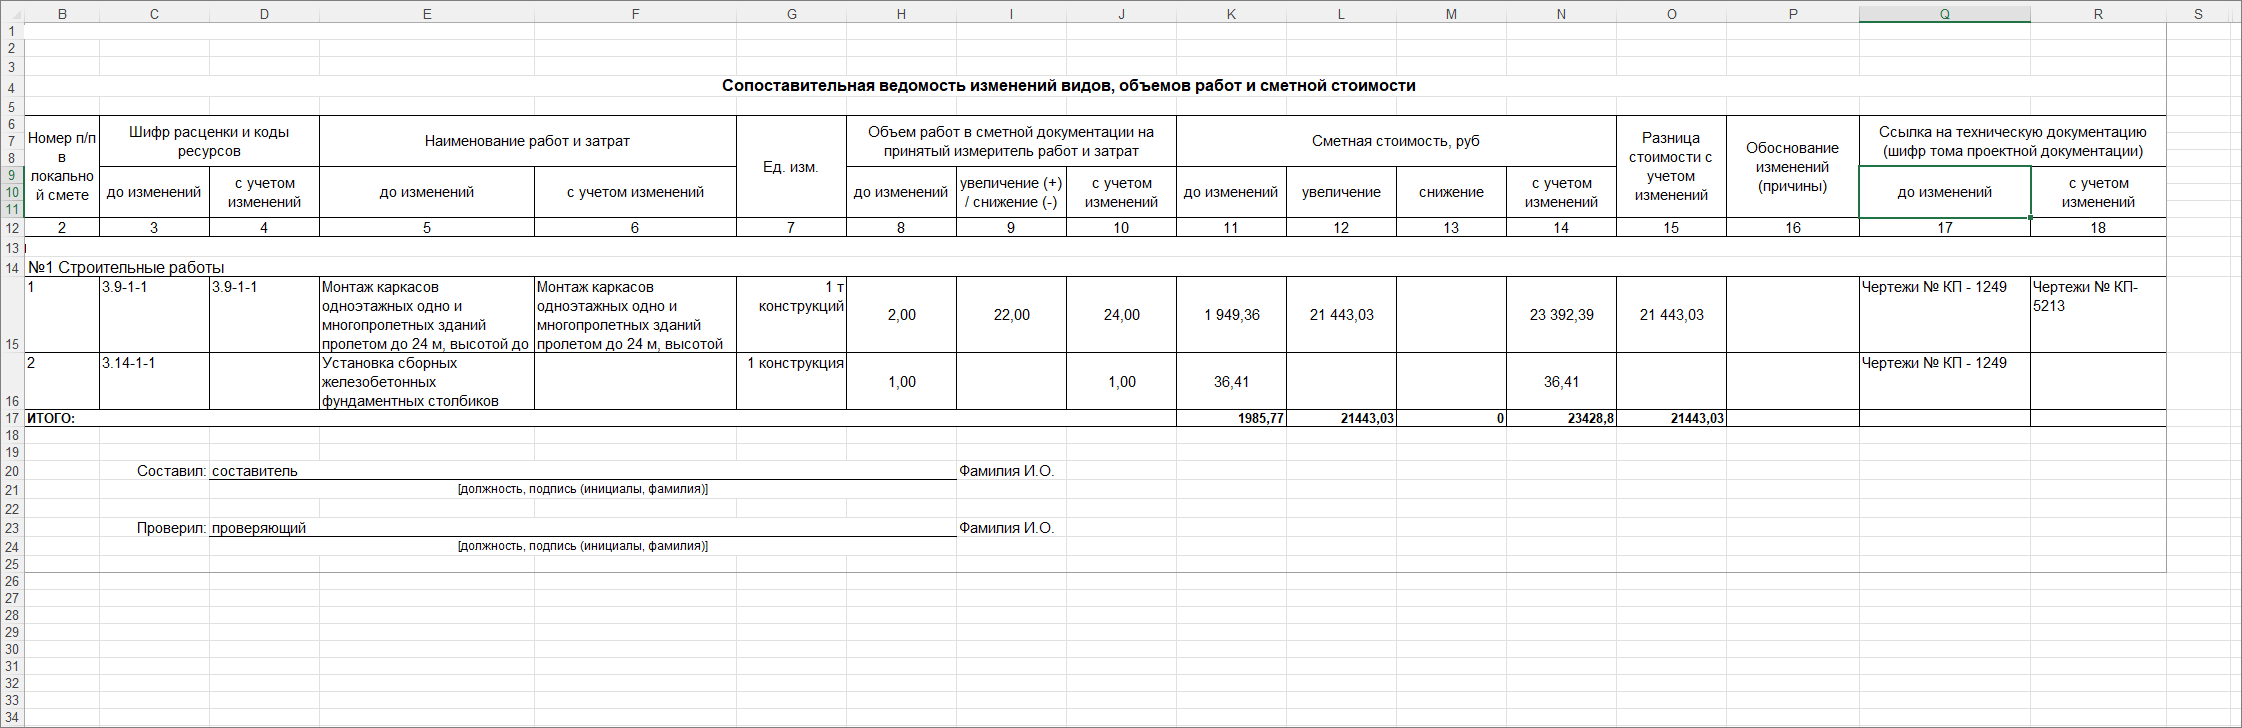Click the 'Проверил:' label
Image resolution: width=2242 pixels, height=728 pixels.
(171, 528)
